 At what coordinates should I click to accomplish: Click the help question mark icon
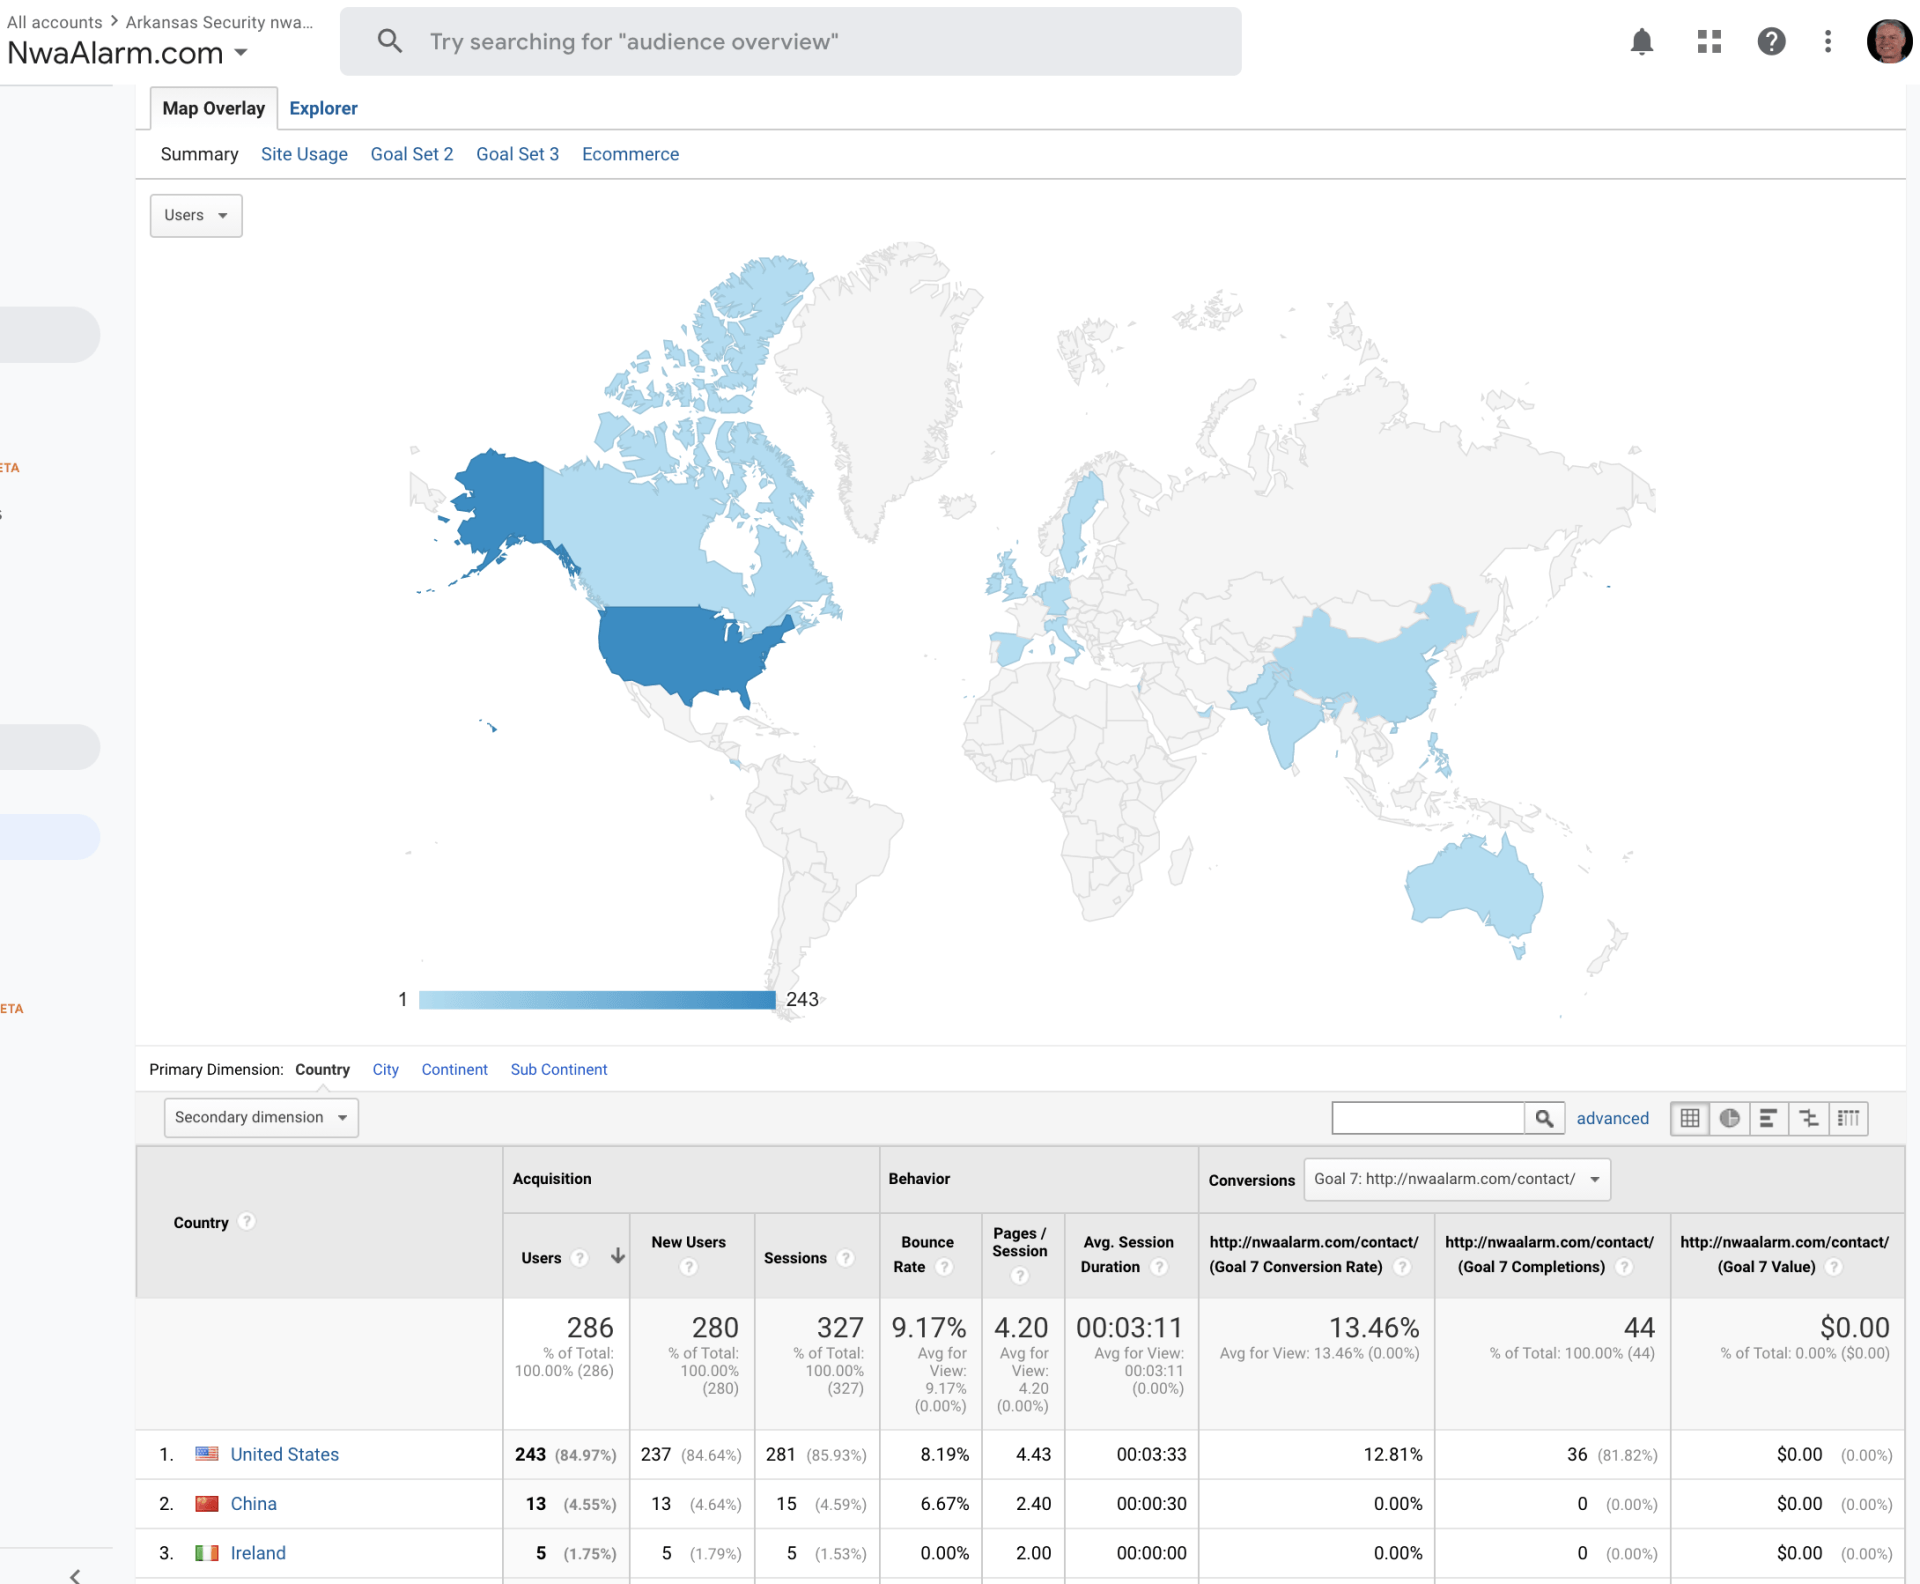[x=1771, y=41]
